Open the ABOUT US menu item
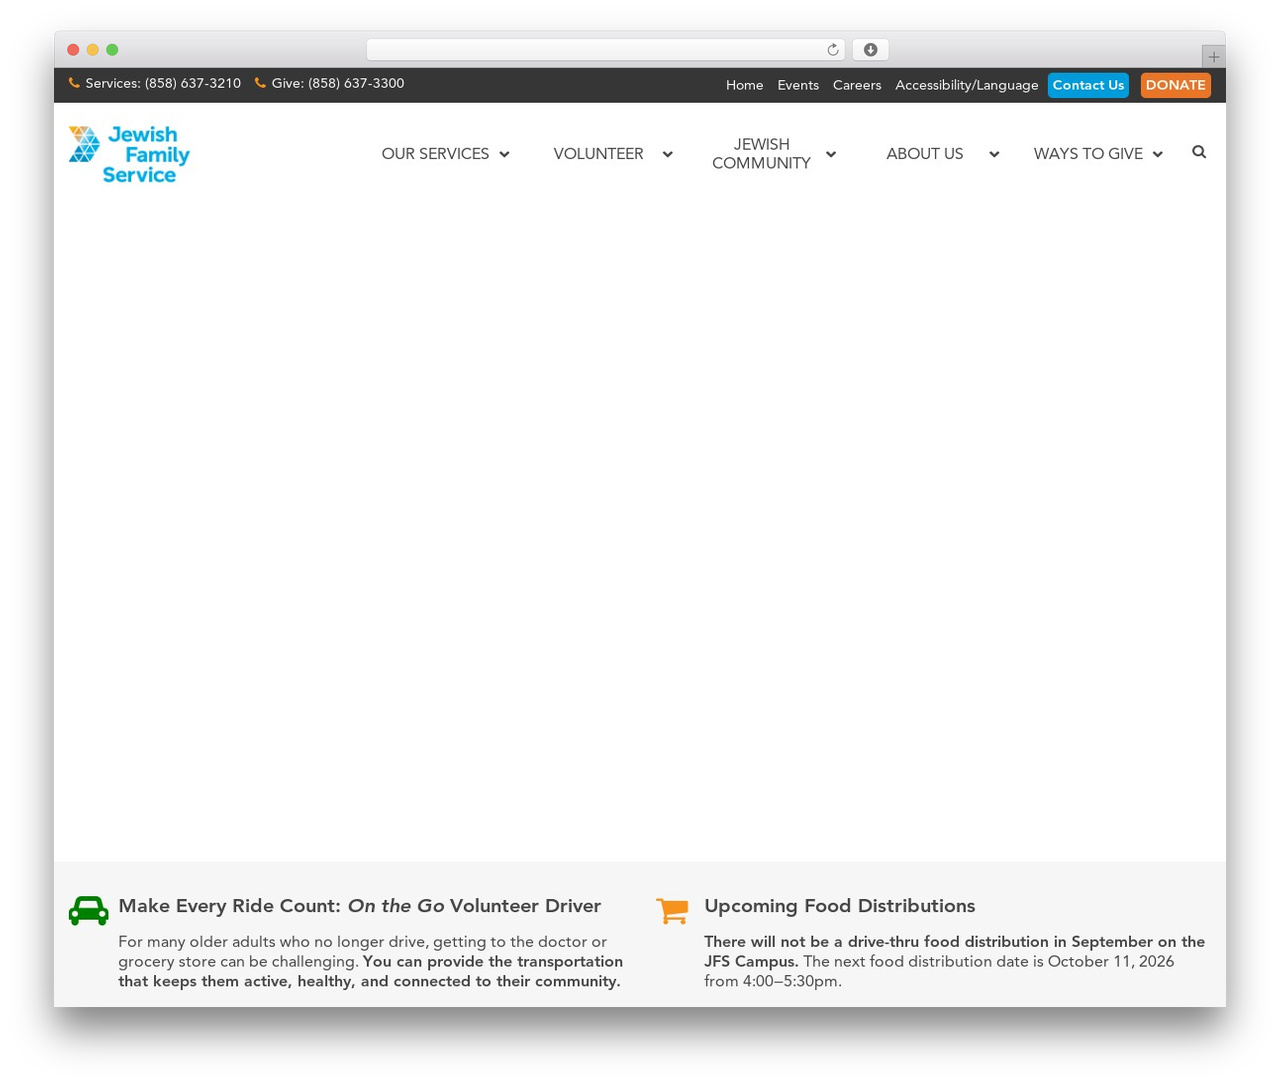Screen dimensions: 1280x1084 pos(924,154)
